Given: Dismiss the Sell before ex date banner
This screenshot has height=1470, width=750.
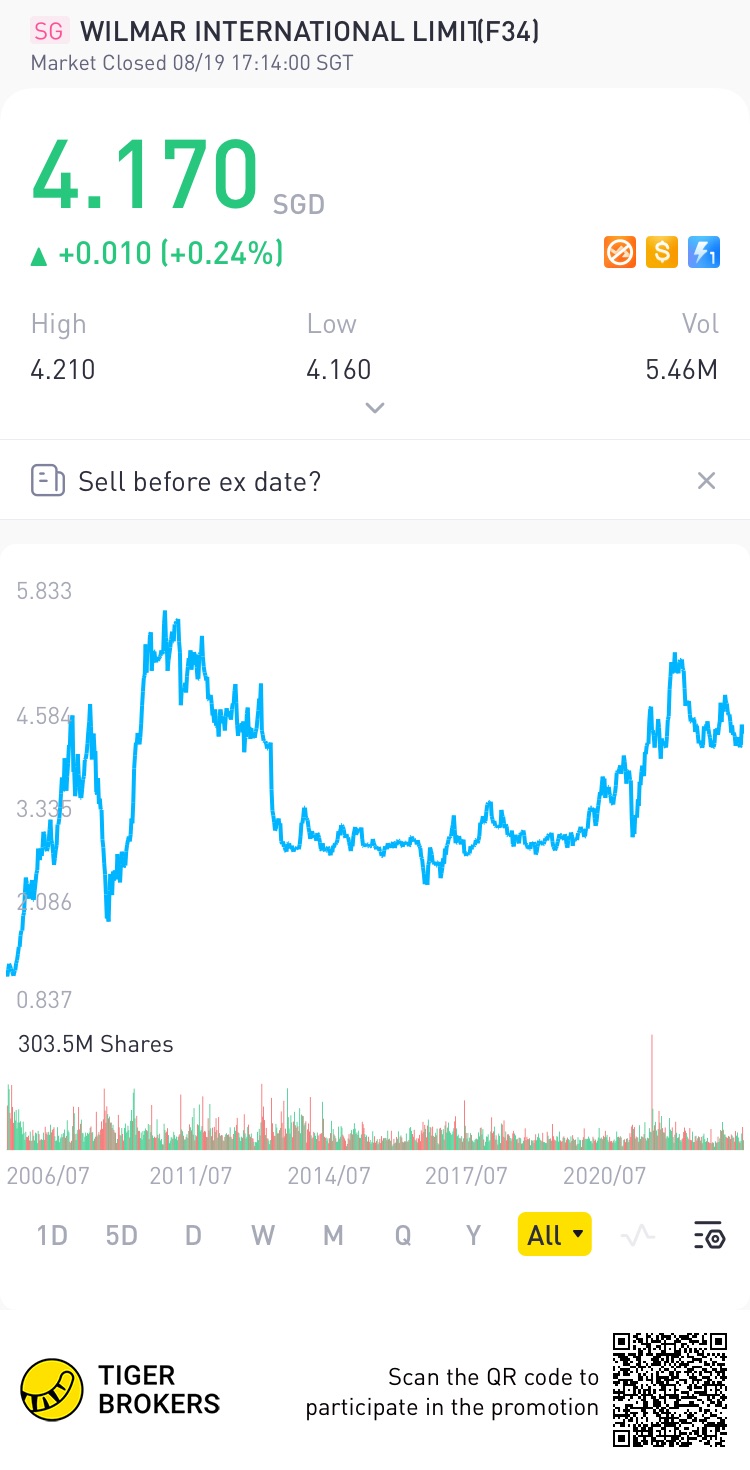Looking at the screenshot, I should coord(706,481).
